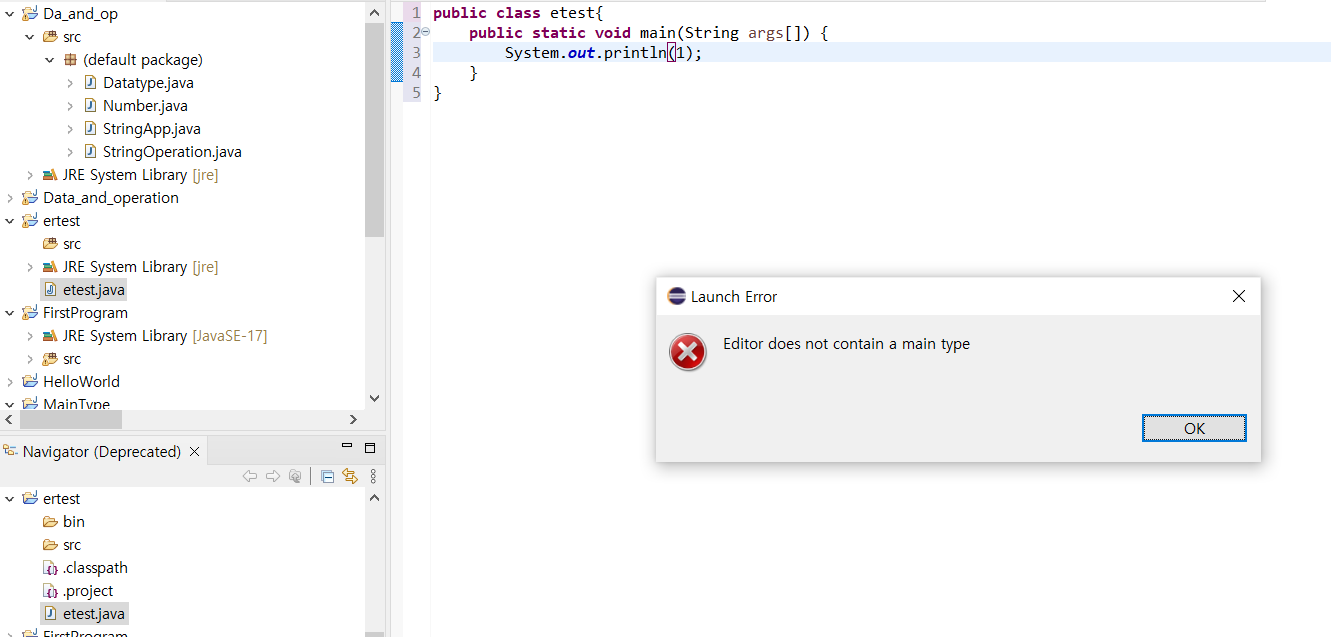Select the .project file label in Navigator

pyautogui.click(x=88, y=591)
